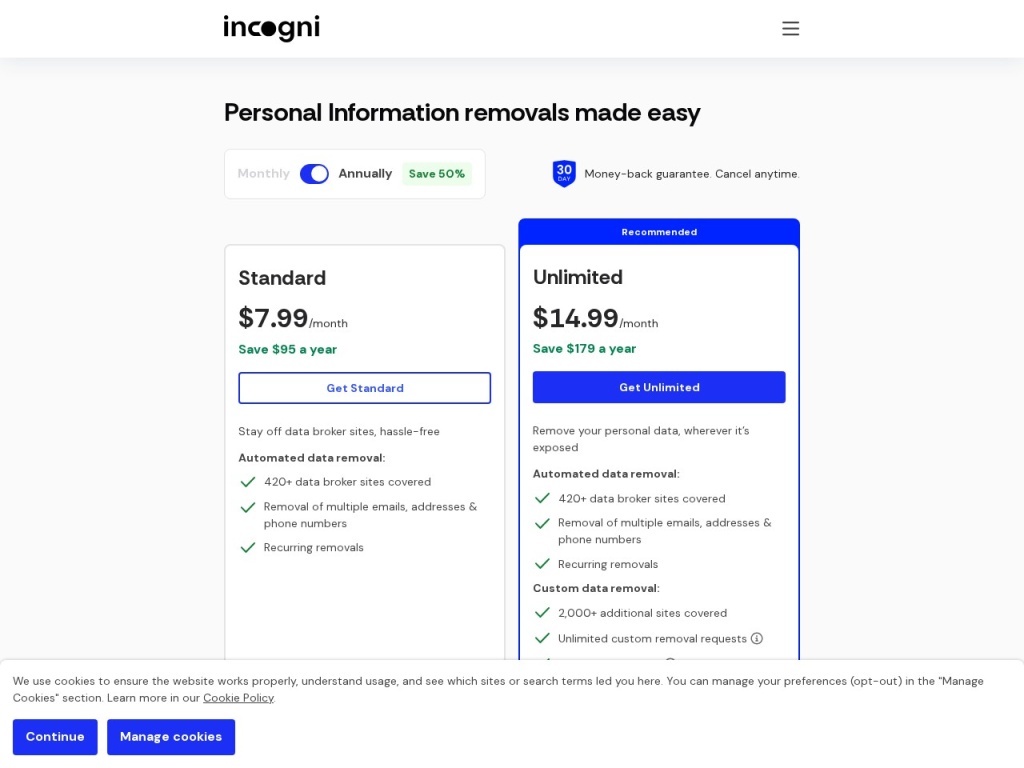Click the $14.99 price
Image resolution: width=1024 pixels, height=768 pixels.
(x=575, y=318)
